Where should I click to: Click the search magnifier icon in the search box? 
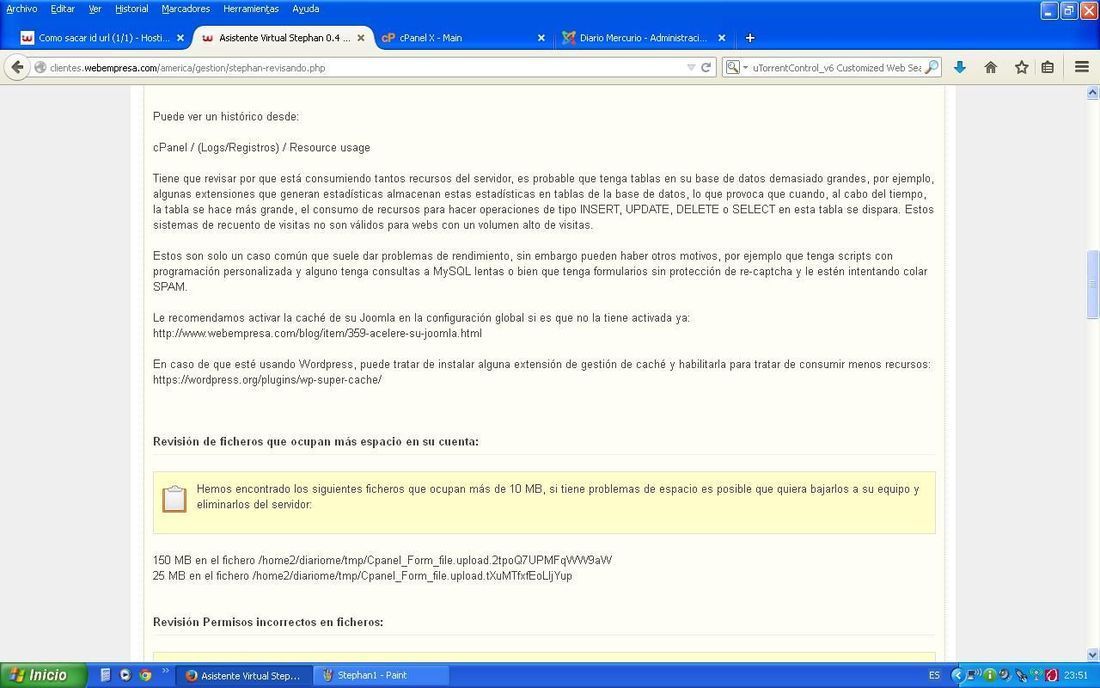(x=932, y=67)
